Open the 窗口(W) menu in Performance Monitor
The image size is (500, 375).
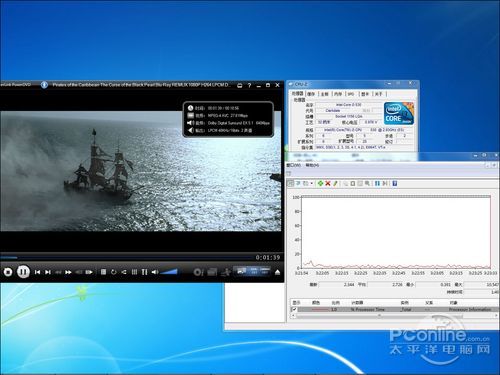(294, 165)
